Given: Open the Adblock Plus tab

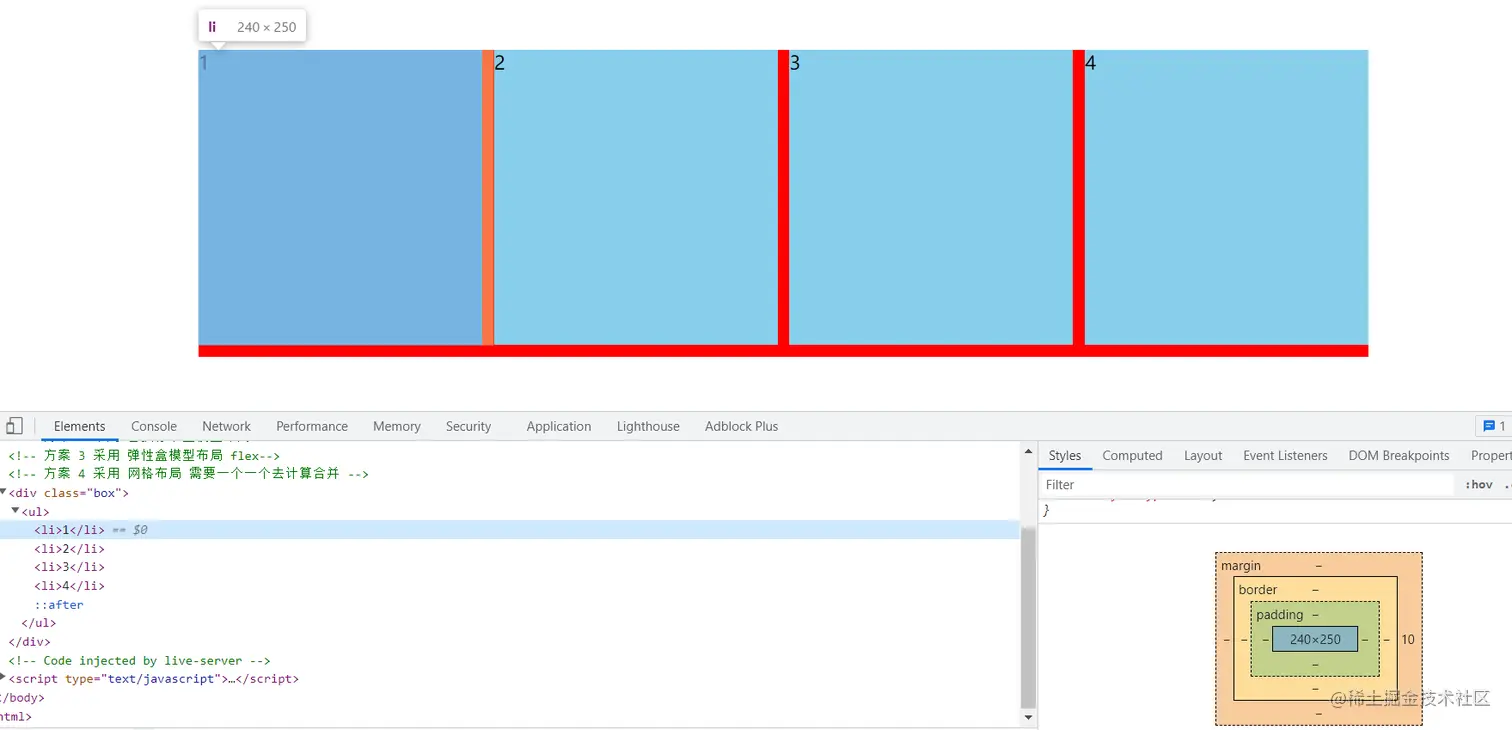Looking at the screenshot, I should 741,426.
